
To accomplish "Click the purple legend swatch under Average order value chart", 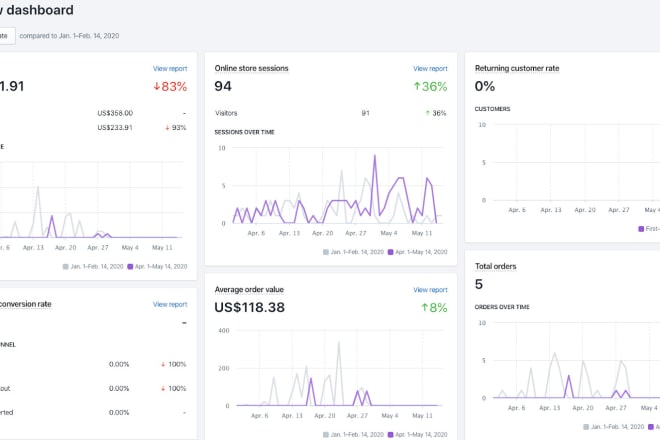I will 391,435.
